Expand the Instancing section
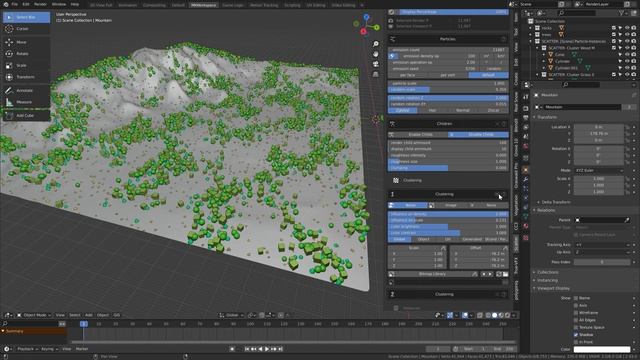 point(547,280)
